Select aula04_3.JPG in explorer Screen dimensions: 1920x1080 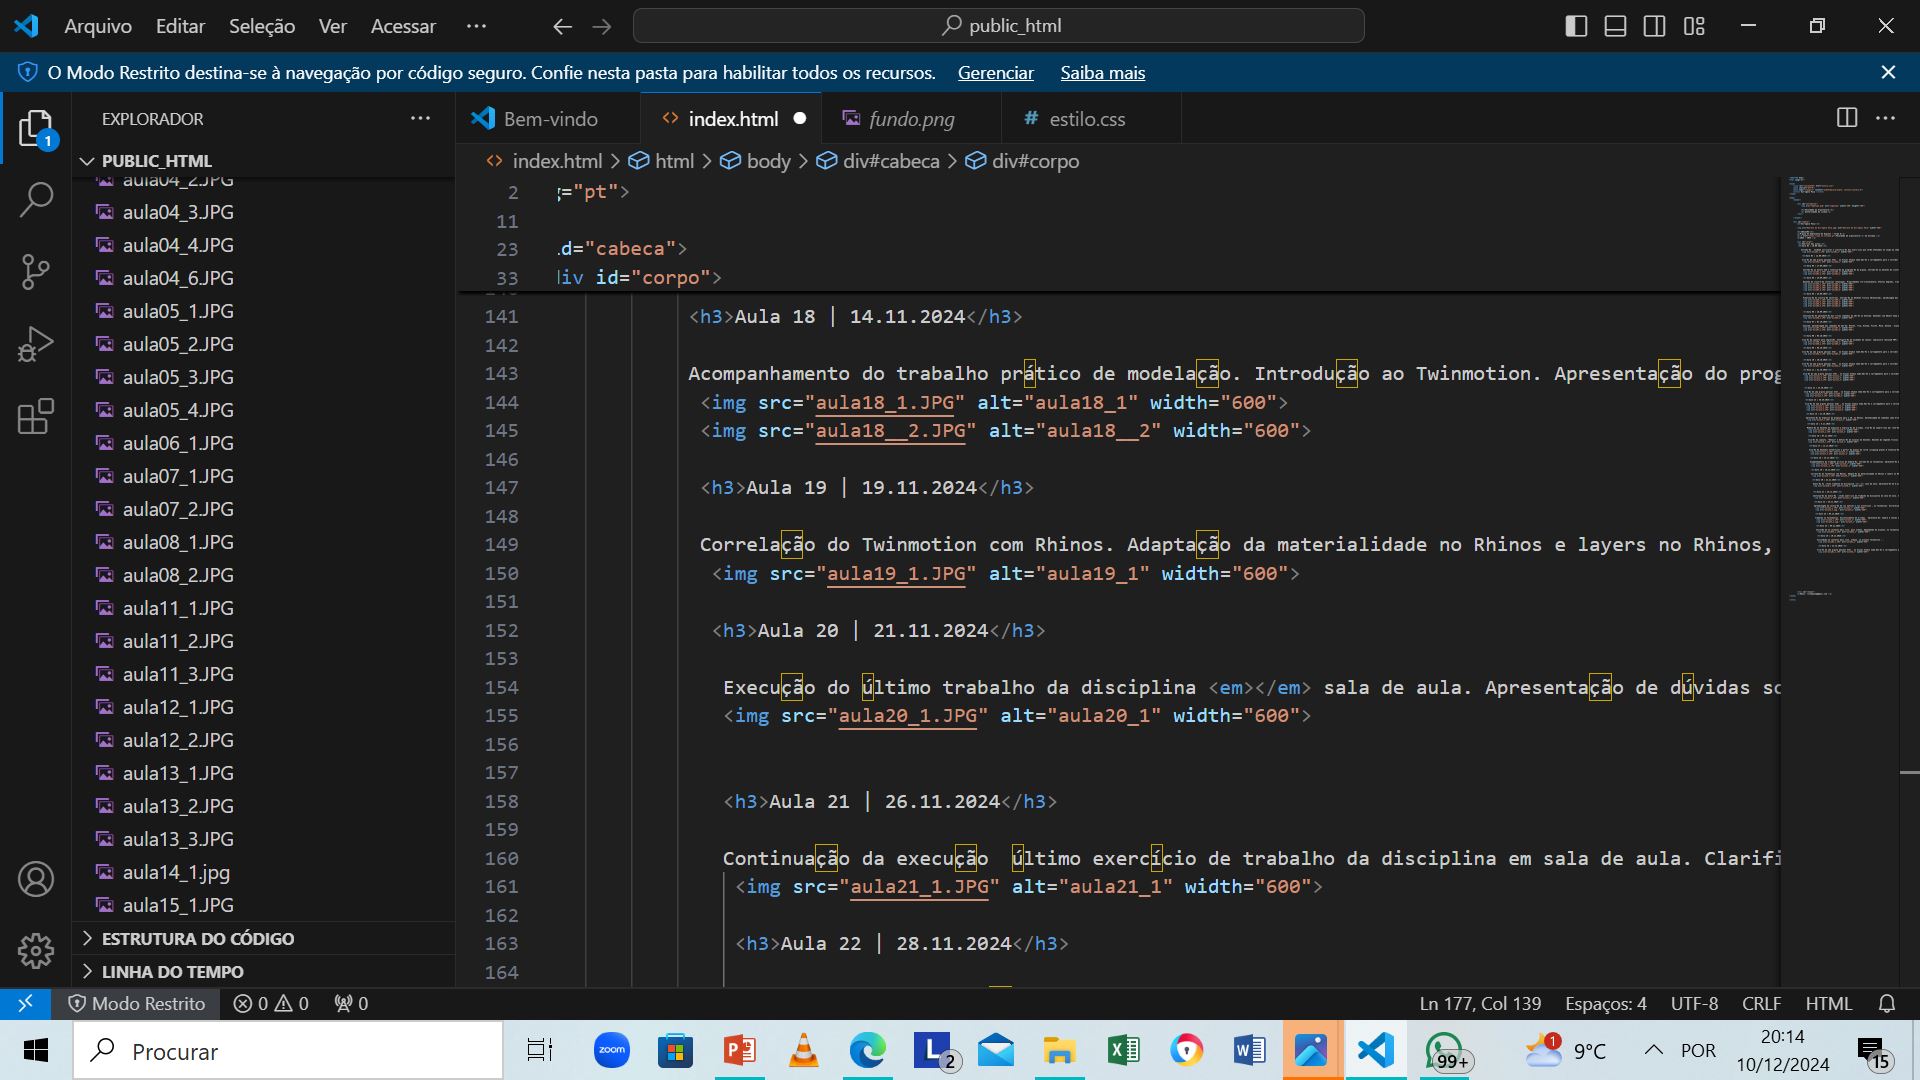click(x=264, y=212)
